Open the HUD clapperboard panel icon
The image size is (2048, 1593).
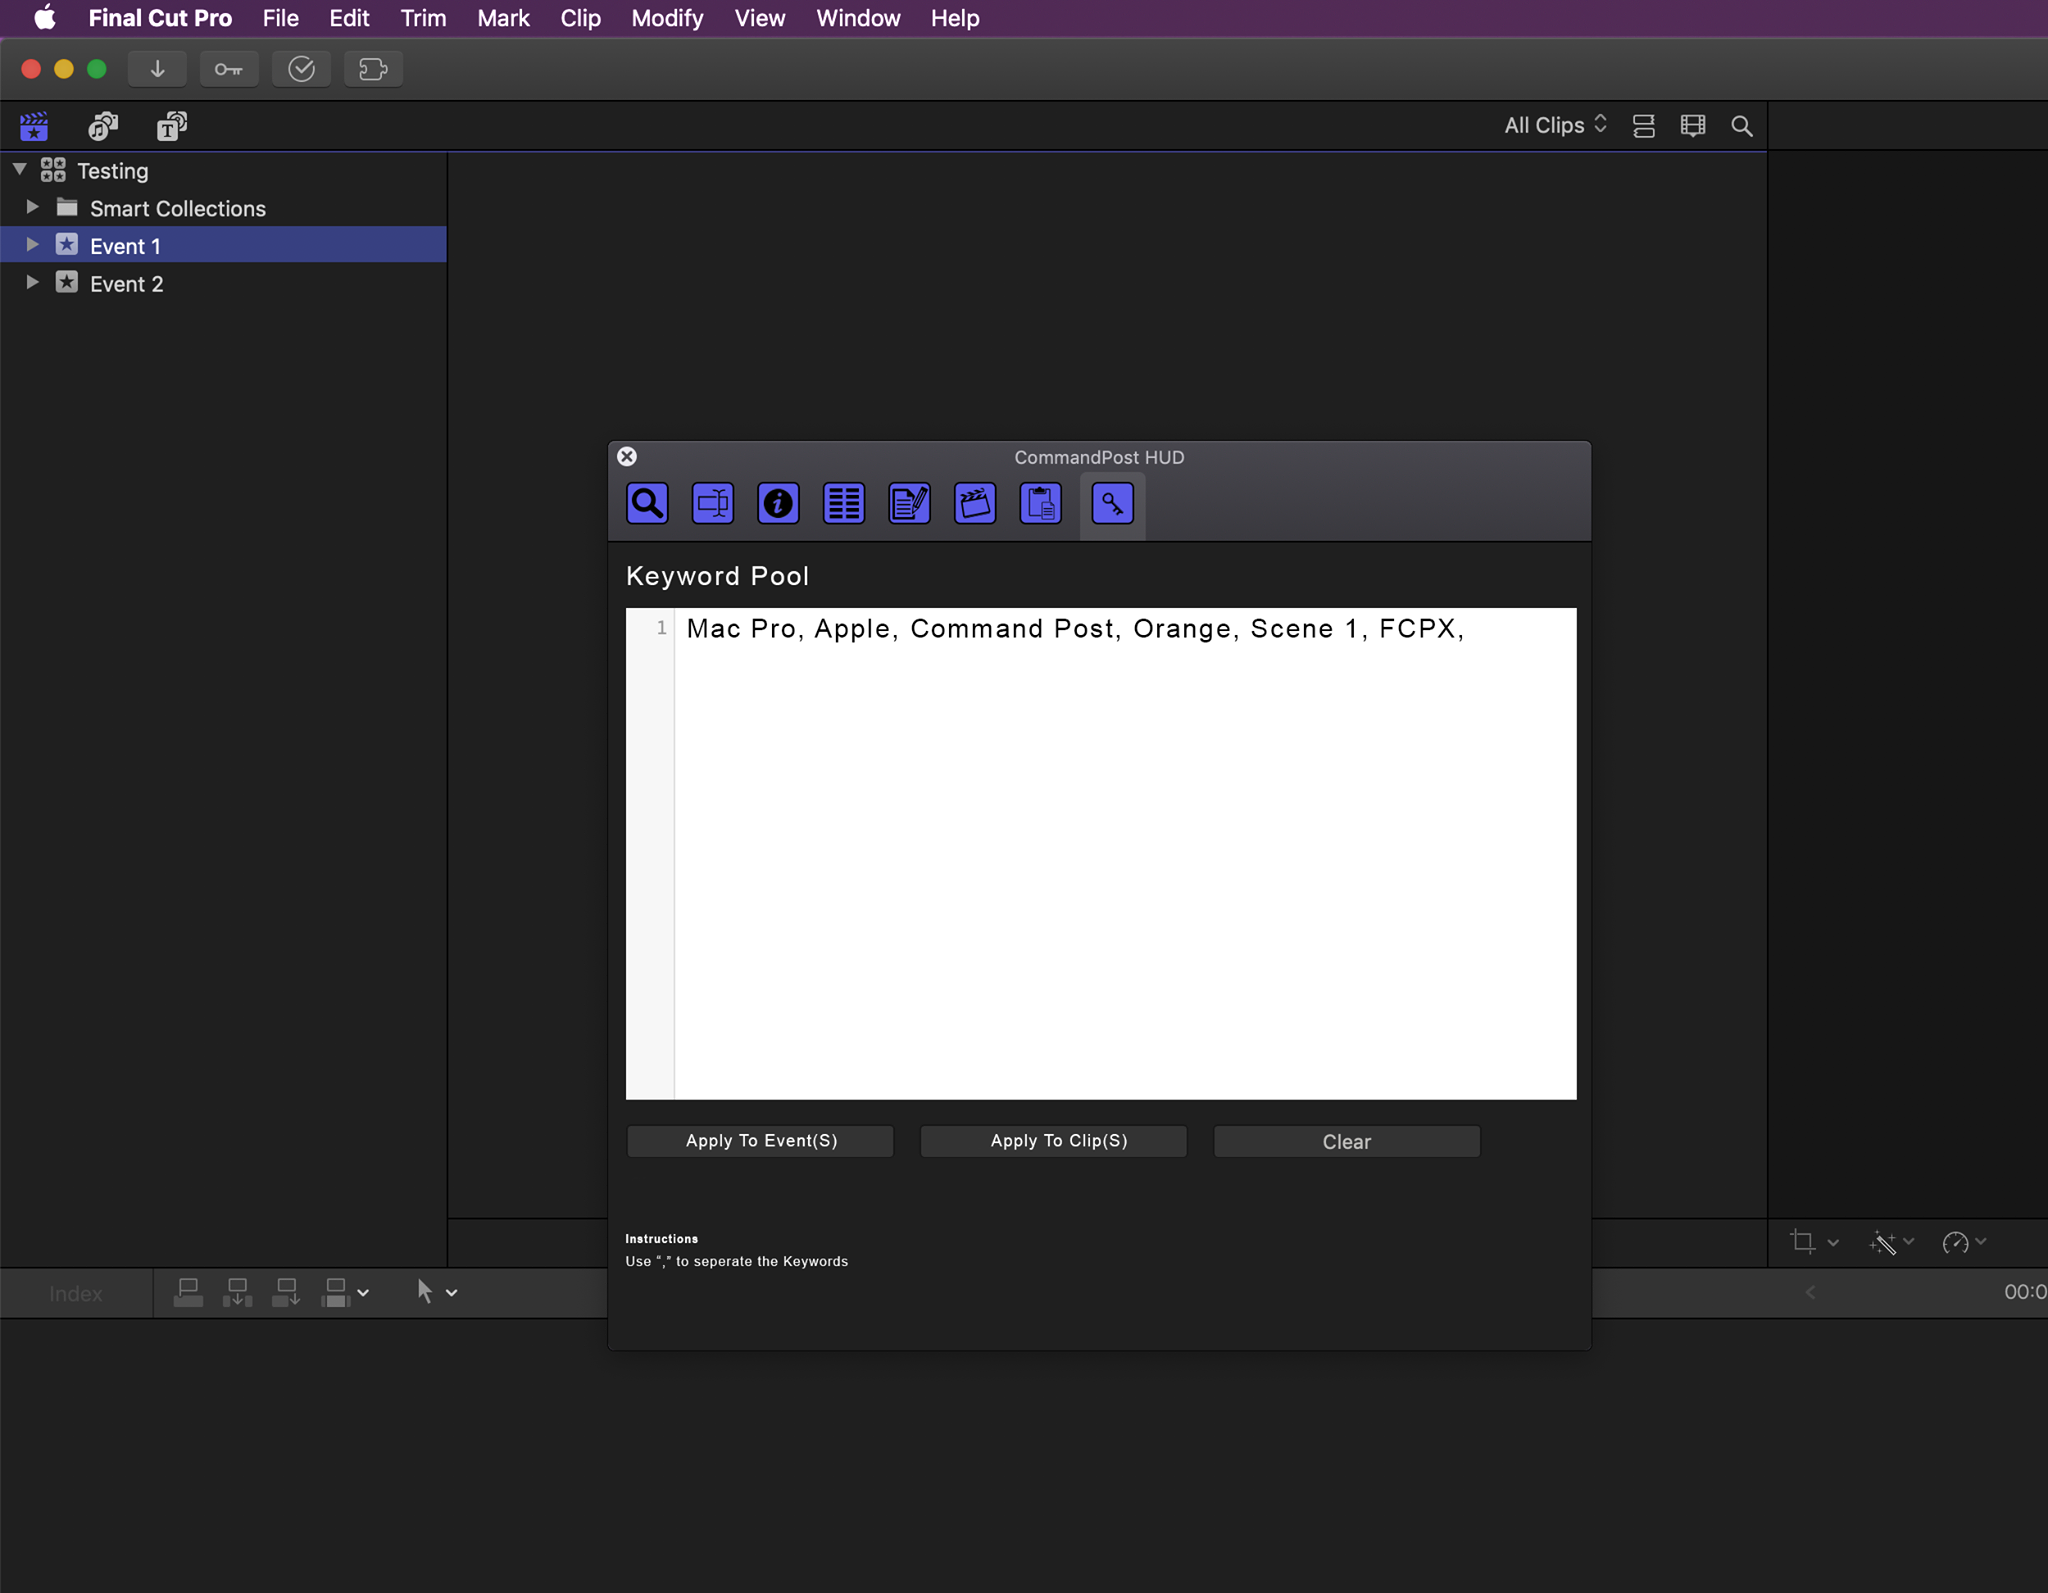point(975,503)
